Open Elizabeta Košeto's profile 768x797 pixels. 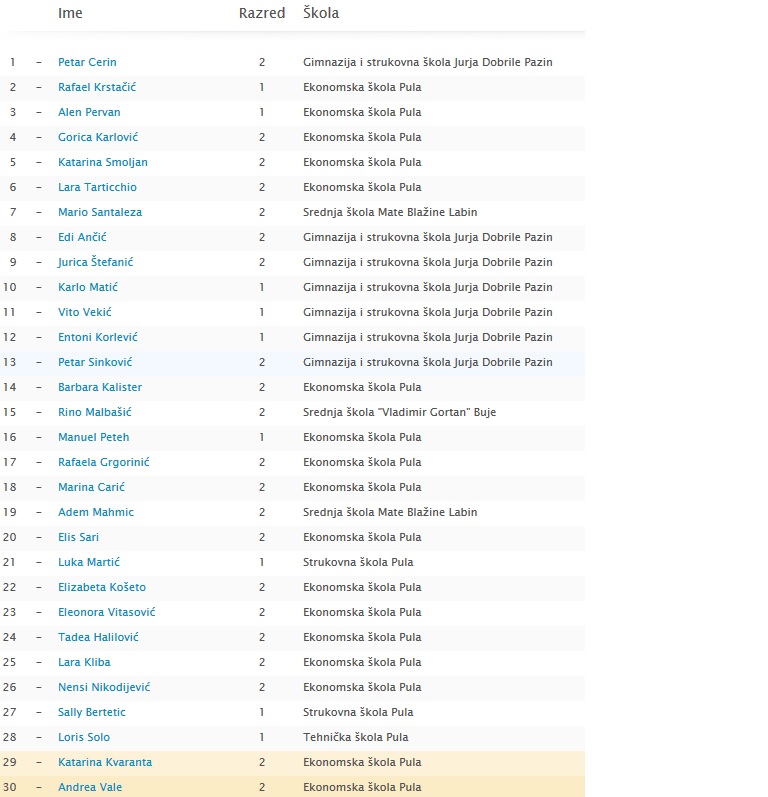point(102,587)
